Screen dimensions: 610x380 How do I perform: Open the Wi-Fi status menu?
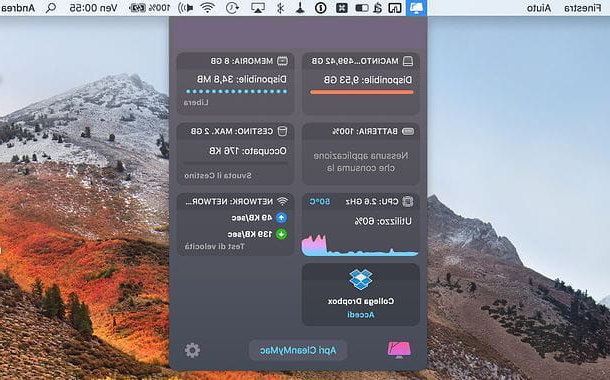click(208, 8)
